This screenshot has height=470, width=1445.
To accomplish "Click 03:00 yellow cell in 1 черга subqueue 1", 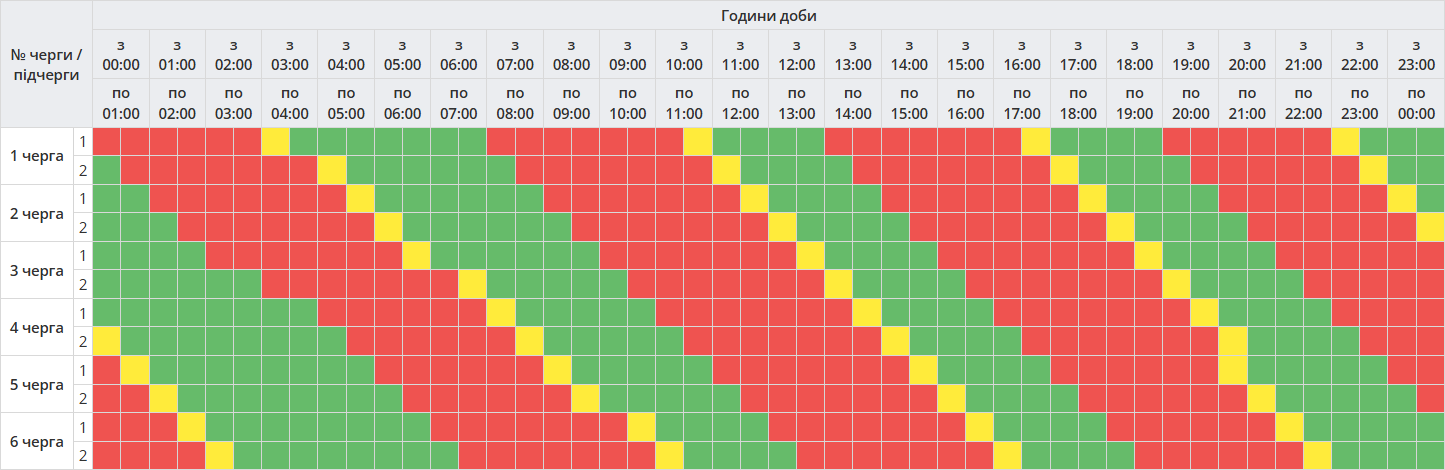I will pyautogui.click(x=275, y=142).
